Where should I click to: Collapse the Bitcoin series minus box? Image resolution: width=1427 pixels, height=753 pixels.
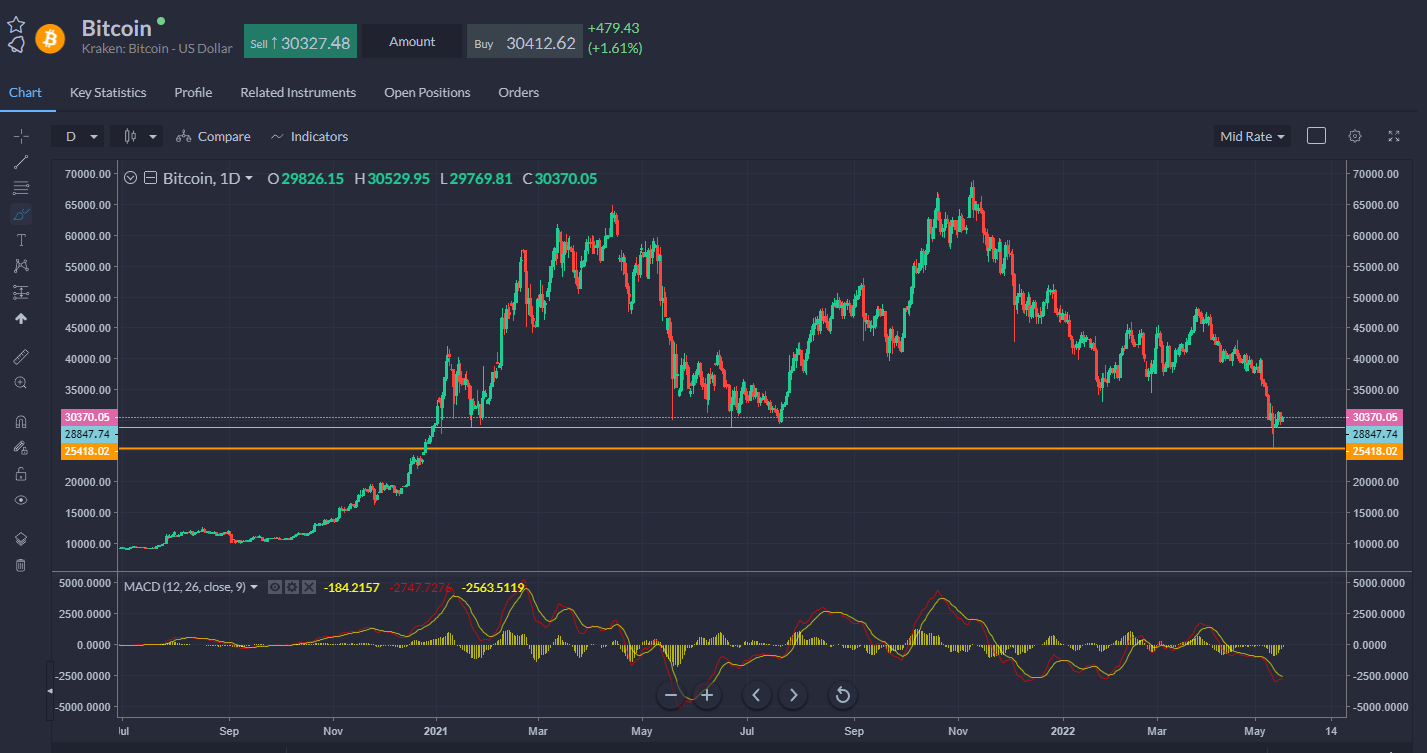(x=150, y=179)
